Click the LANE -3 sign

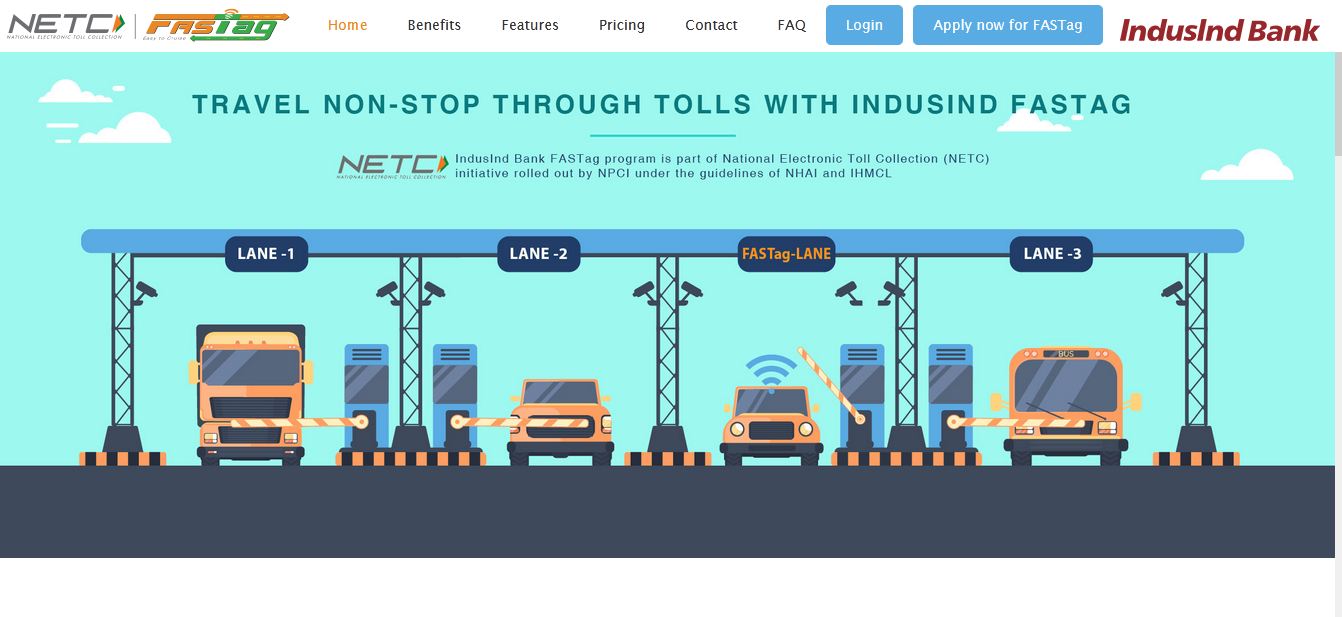(1052, 254)
